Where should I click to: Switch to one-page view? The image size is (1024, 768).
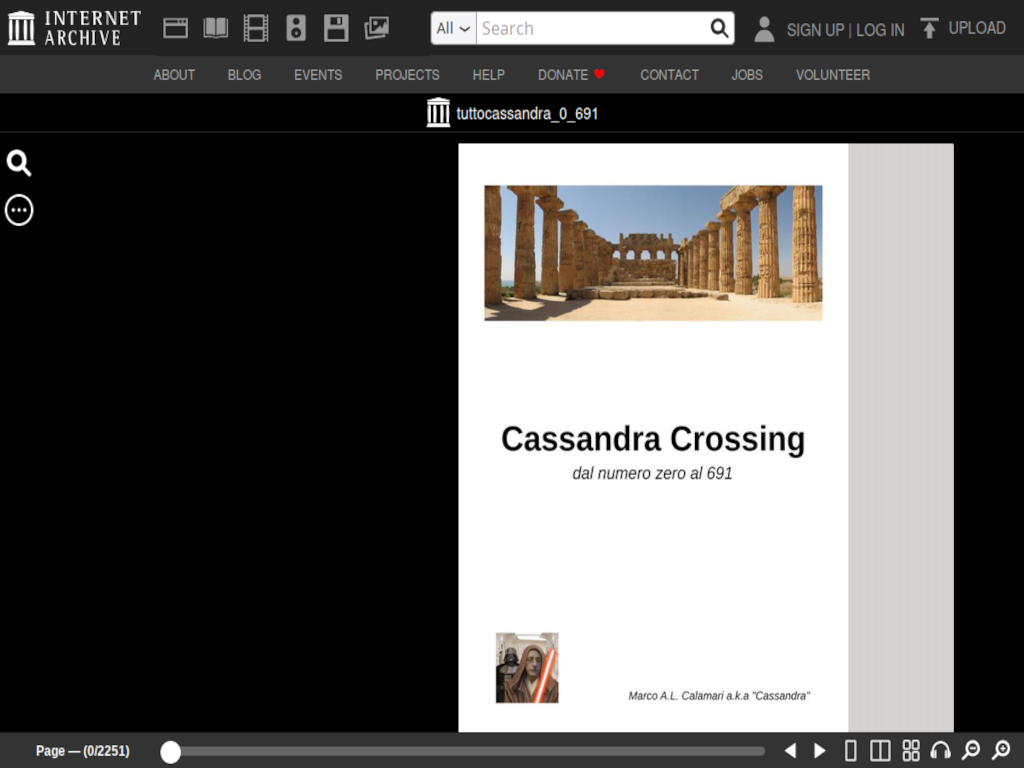850,750
